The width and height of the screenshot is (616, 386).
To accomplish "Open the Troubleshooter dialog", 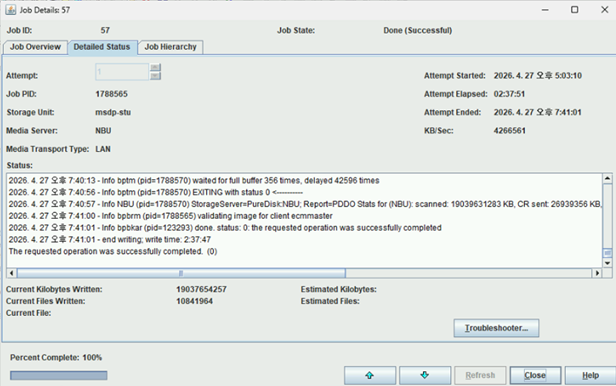I will point(496,328).
